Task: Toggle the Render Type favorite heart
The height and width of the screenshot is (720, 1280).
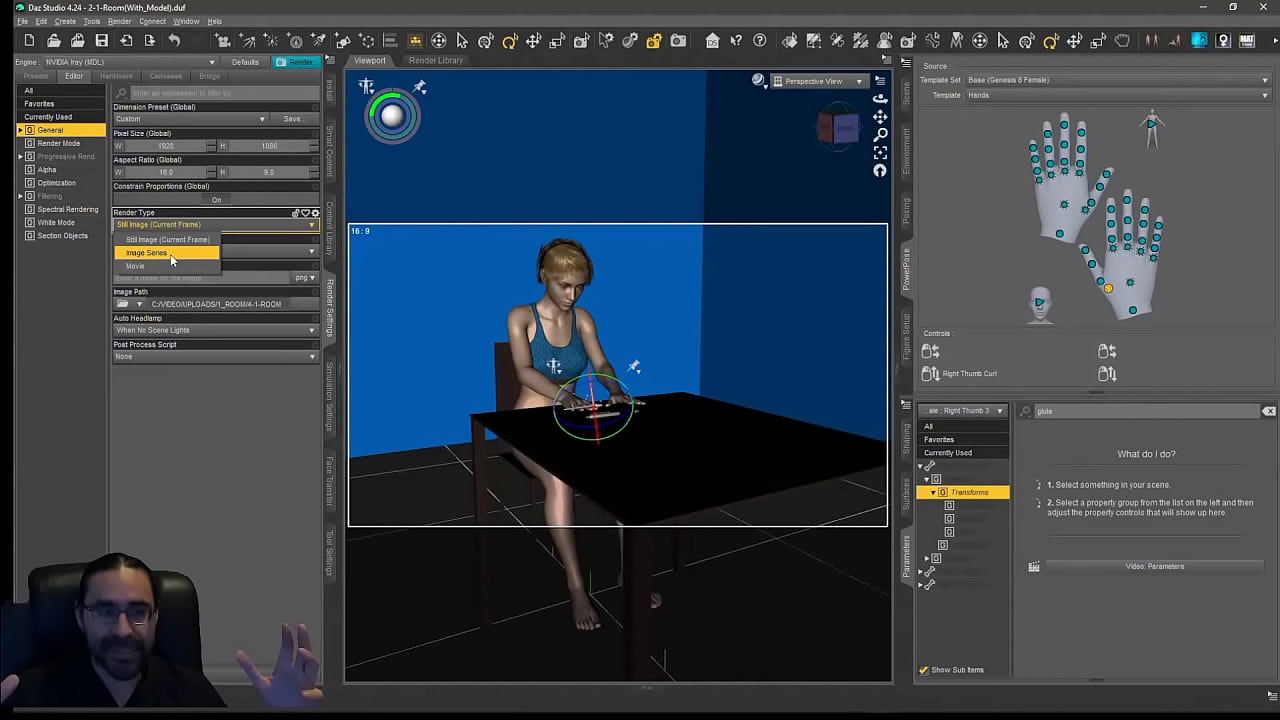Action: click(305, 213)
